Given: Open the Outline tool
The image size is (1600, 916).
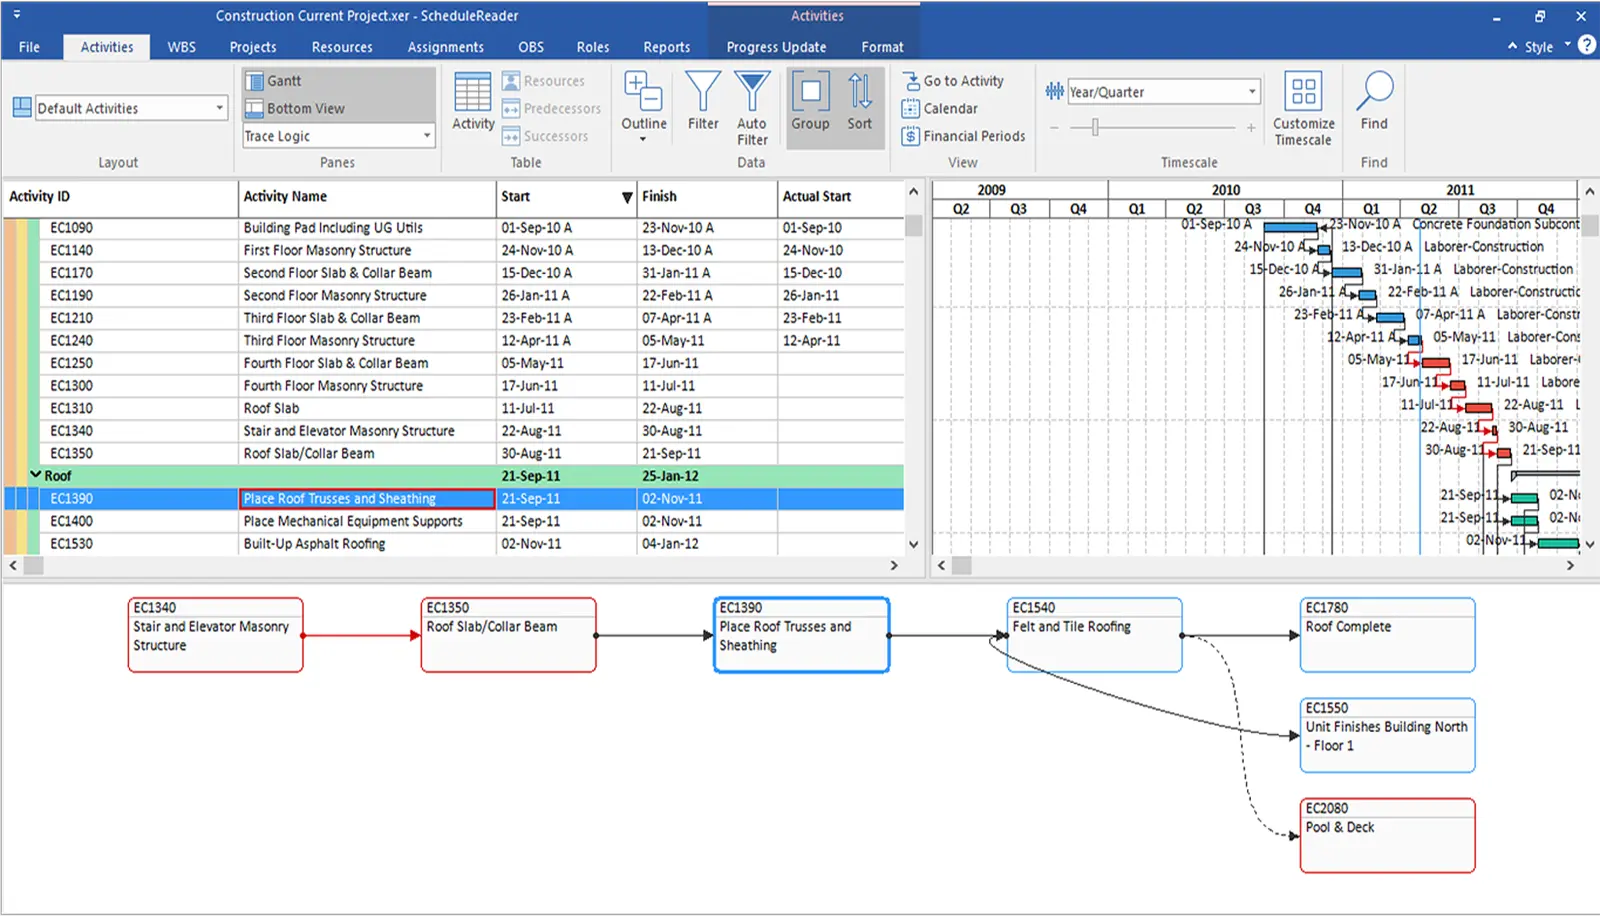Looking at the screenshot, I should [x=643, y=100].
